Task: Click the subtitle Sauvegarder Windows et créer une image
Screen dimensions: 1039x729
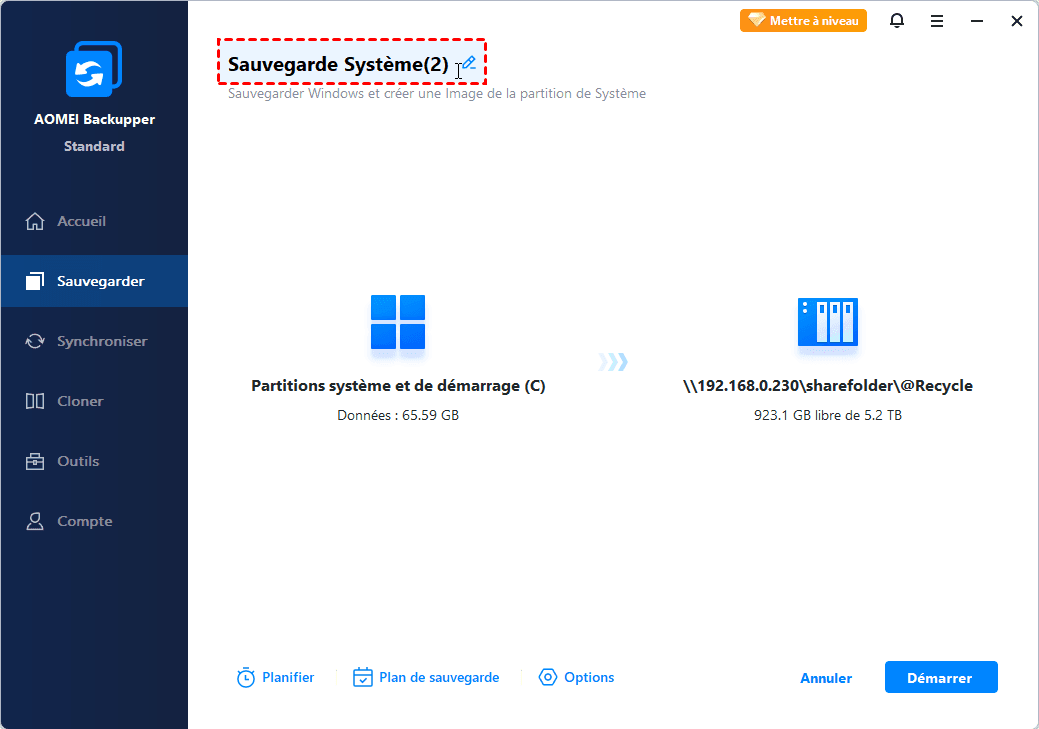Action: (437, 93)
